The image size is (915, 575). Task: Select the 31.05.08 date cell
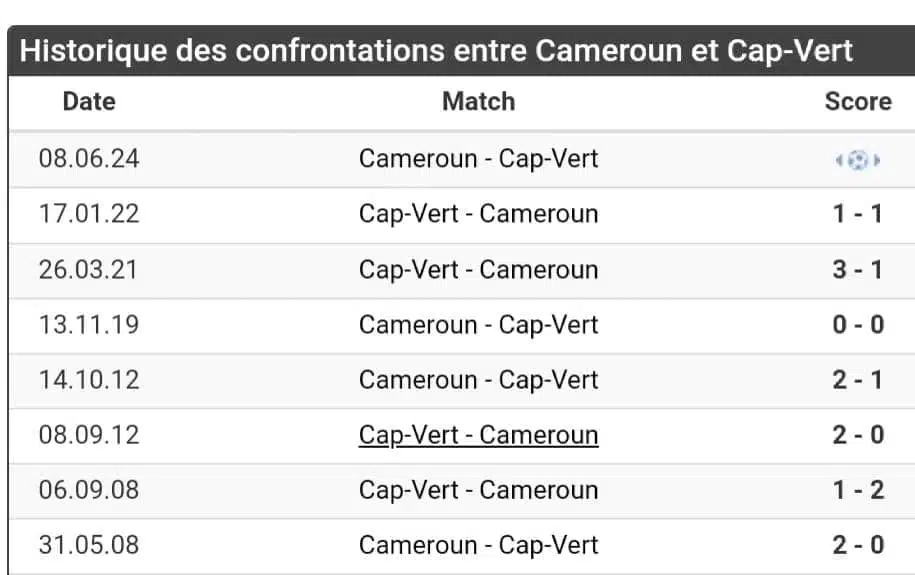(89, 545)
